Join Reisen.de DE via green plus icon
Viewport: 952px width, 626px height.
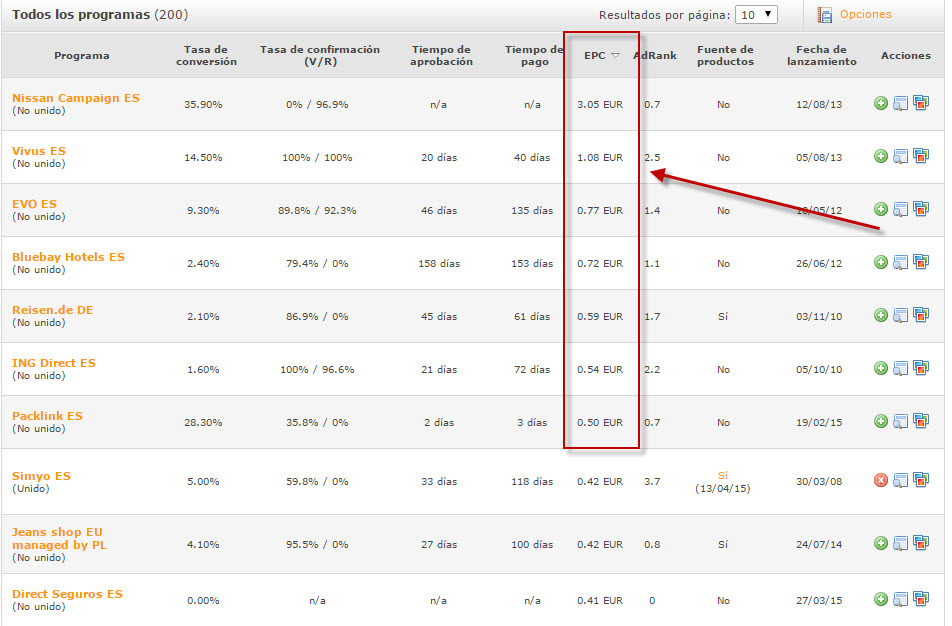[880, 315]
